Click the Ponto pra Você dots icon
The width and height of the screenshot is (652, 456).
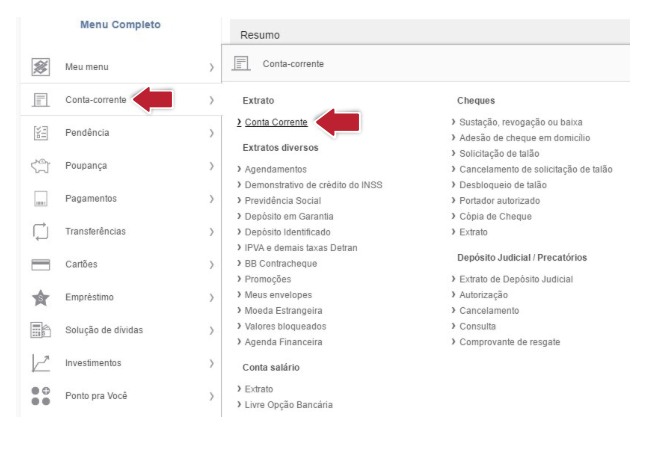tap(41, 396)
